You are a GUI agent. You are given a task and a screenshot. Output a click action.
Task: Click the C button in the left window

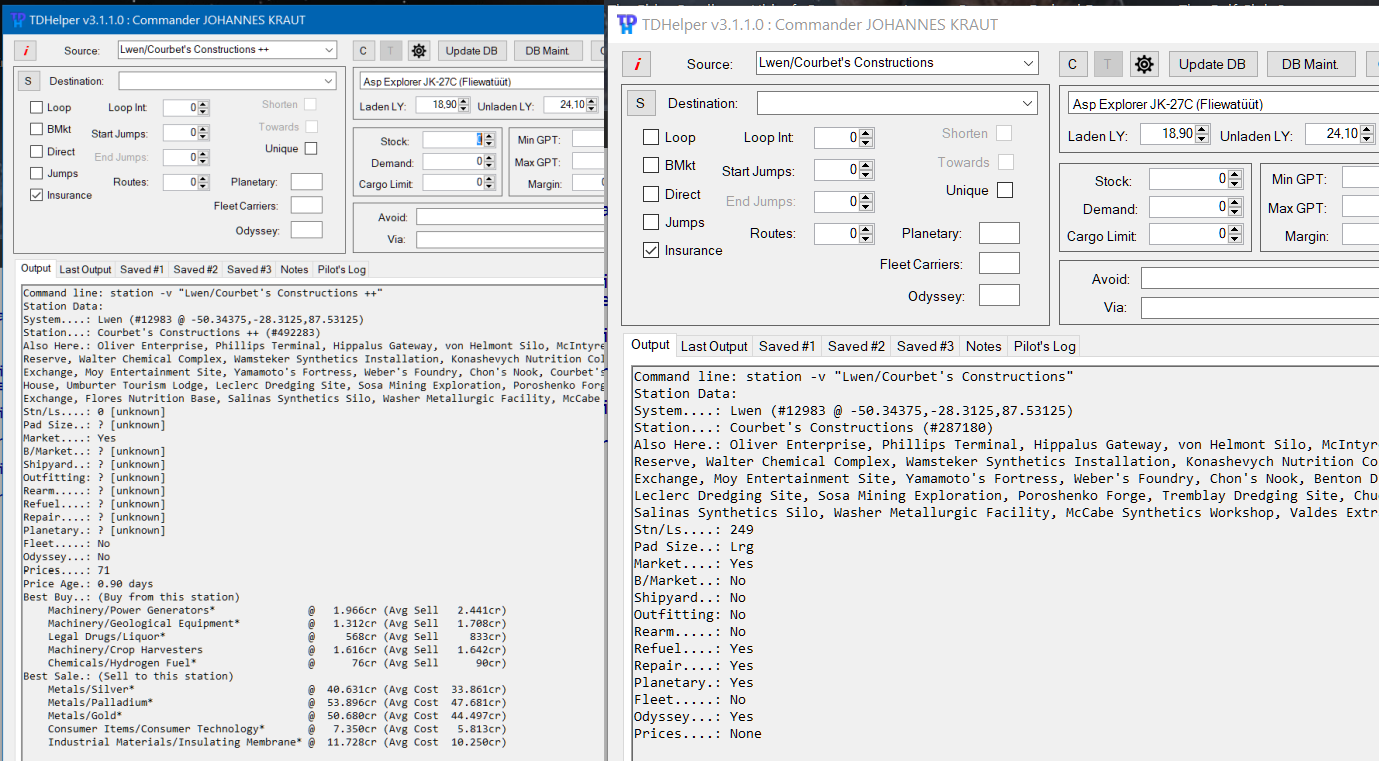[363, 51]
